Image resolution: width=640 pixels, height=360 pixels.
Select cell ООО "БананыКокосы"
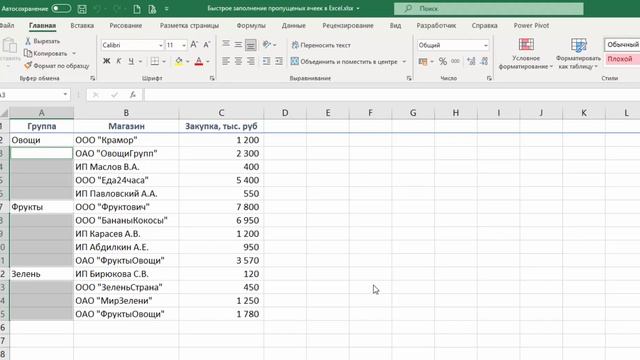coord(126,220)
